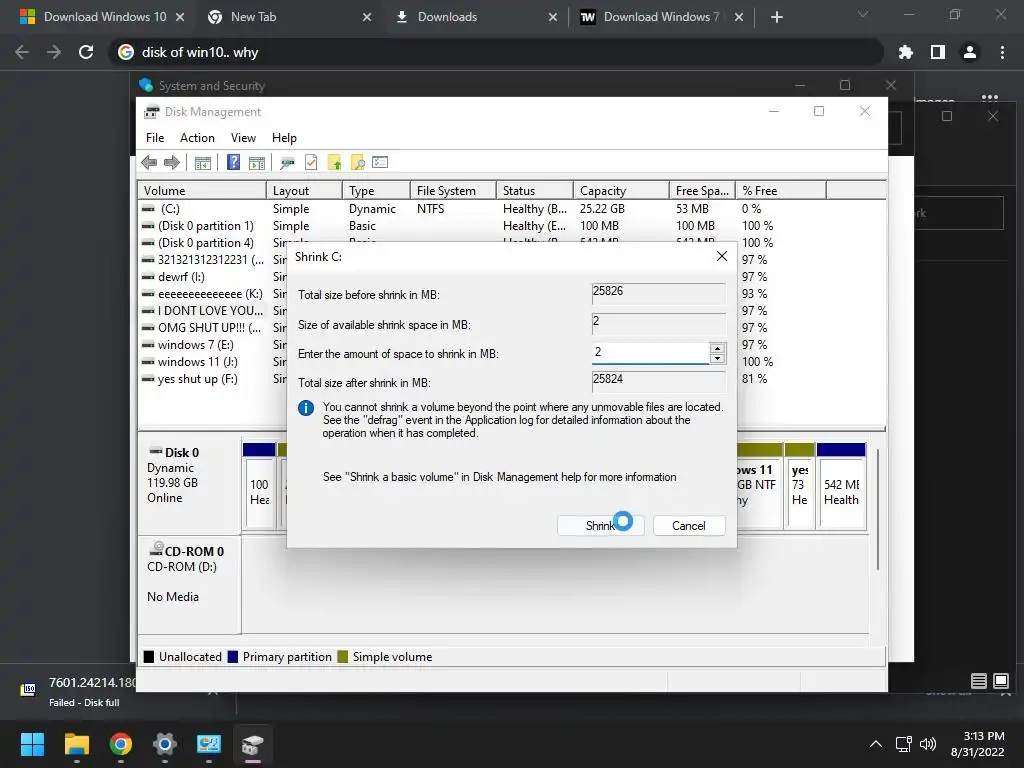Open Chrome three-dot menu
The height and width of the screenshot is (768, 1024).
(1002, 52)
